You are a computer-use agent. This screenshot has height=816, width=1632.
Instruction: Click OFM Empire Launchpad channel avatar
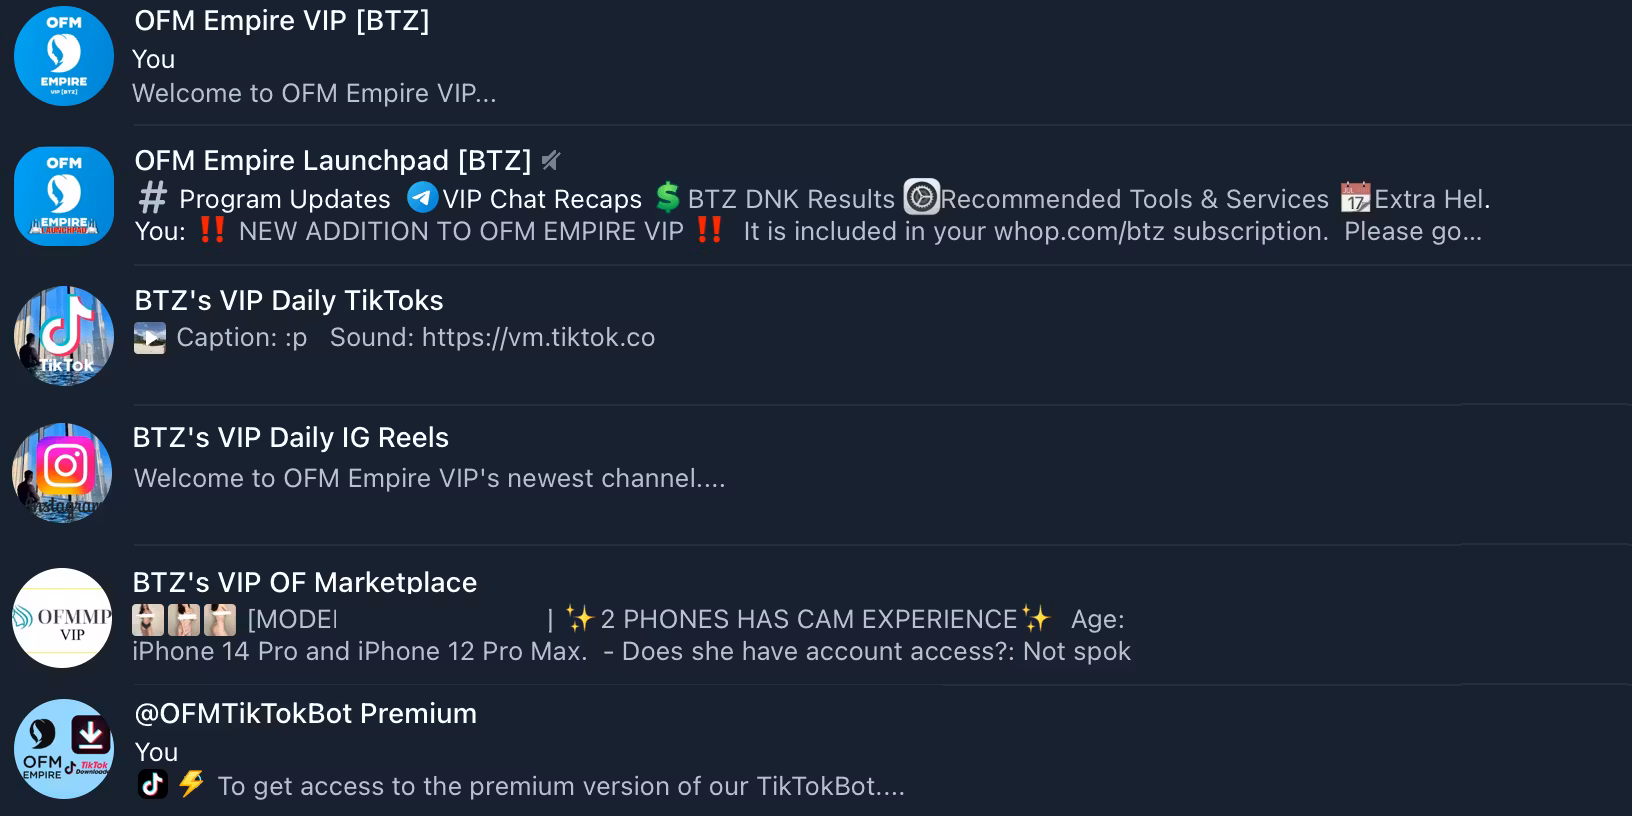64,196
